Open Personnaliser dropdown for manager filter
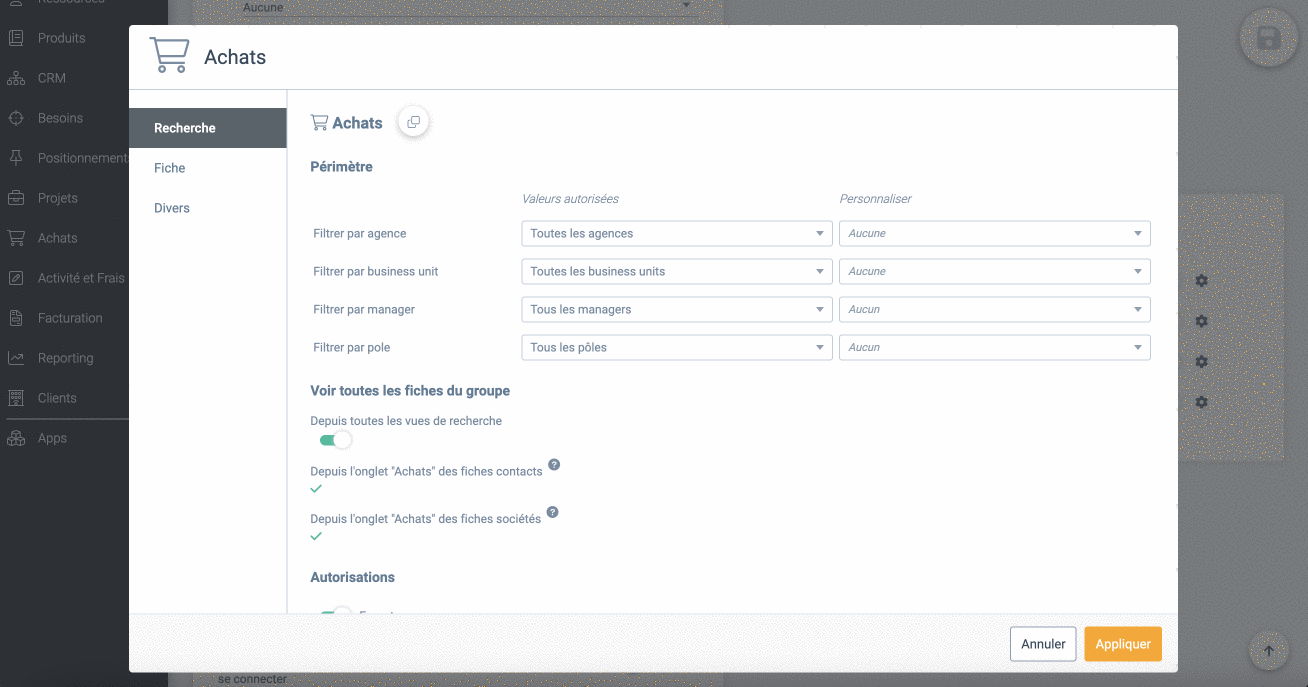This screenshot has width=1308, height=687. (995, 309)
